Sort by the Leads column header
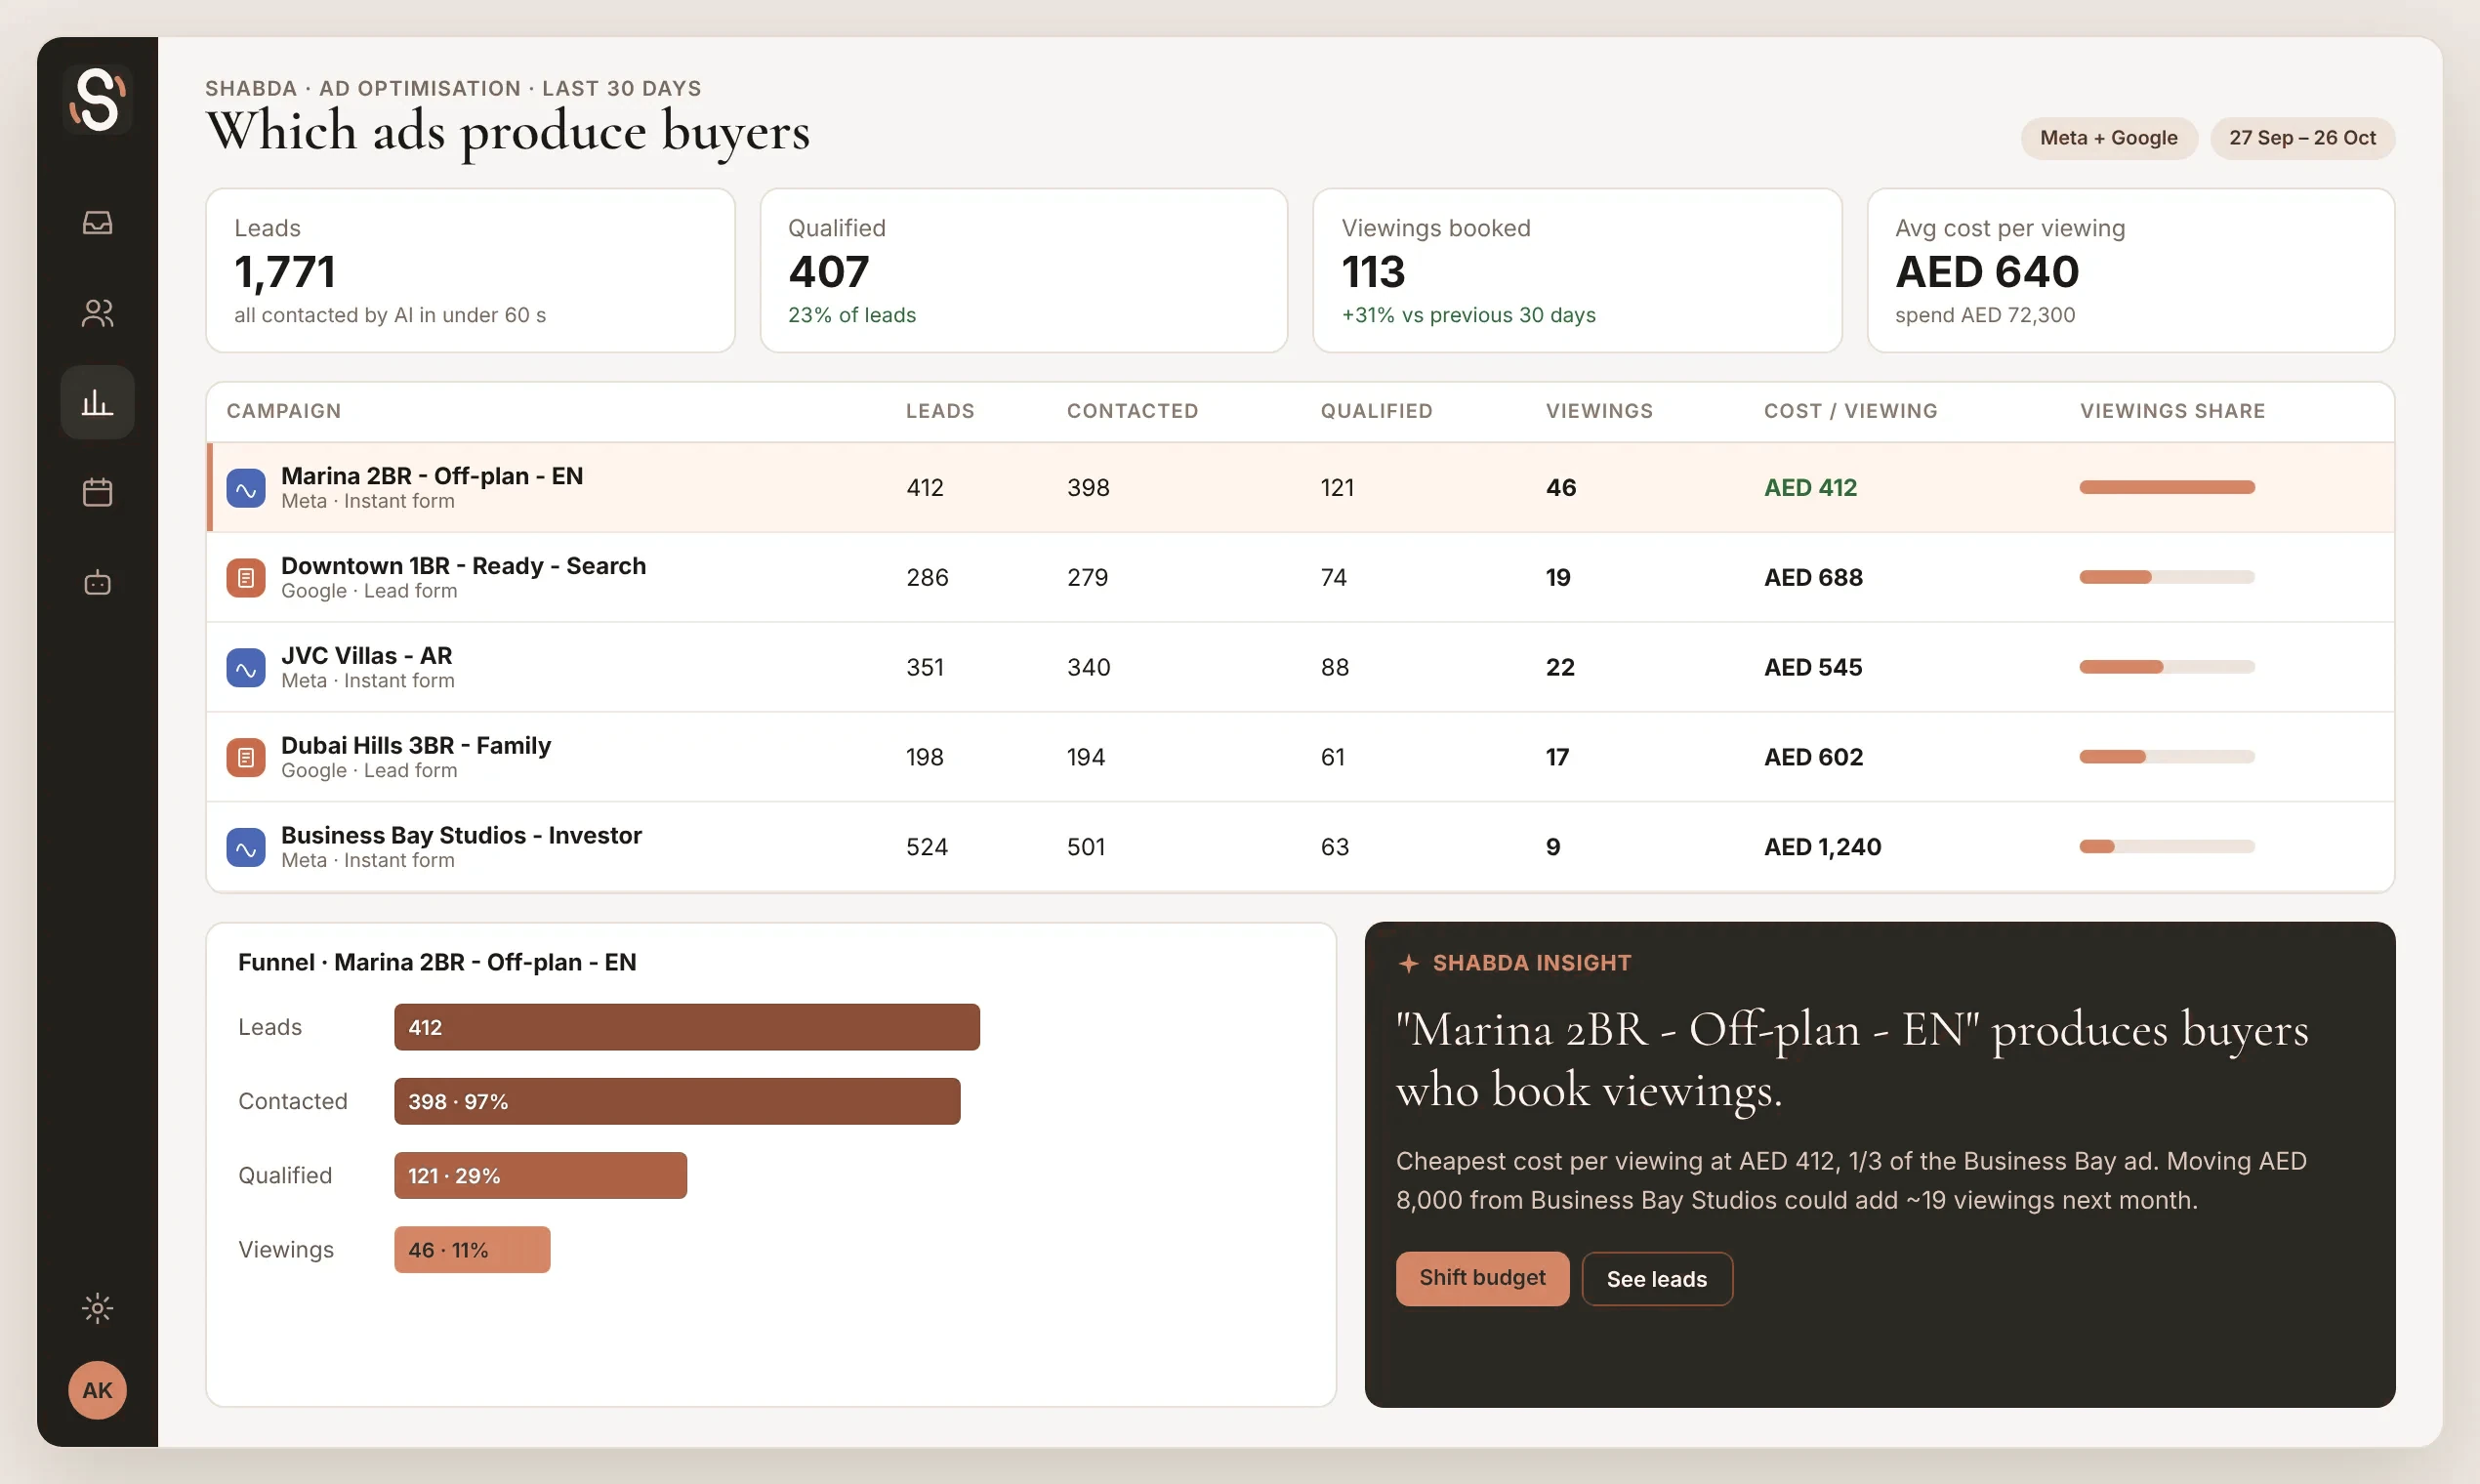The image size is (2480, 1484). tap(940, 411)
